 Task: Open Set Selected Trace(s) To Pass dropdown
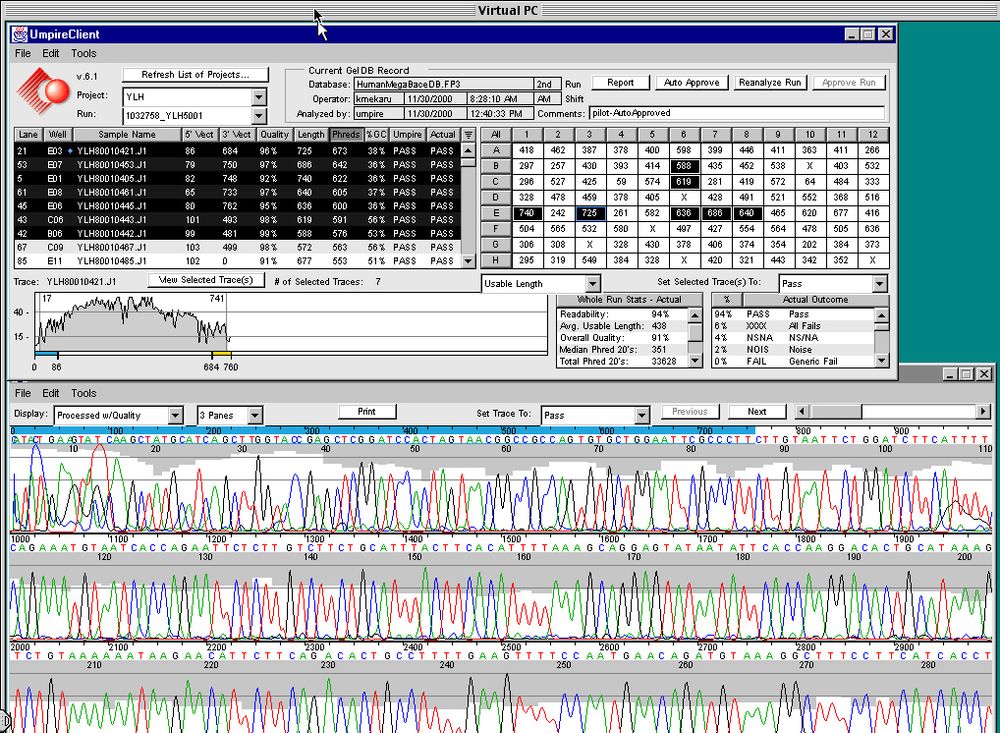(x=879, y=283)
